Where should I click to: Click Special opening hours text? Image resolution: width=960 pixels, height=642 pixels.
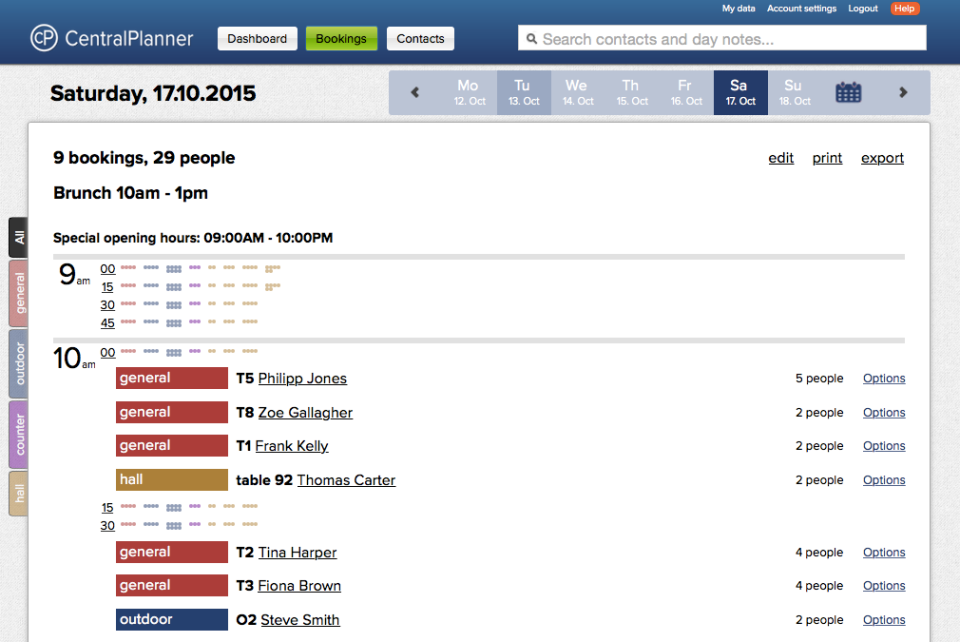[193, 237]
